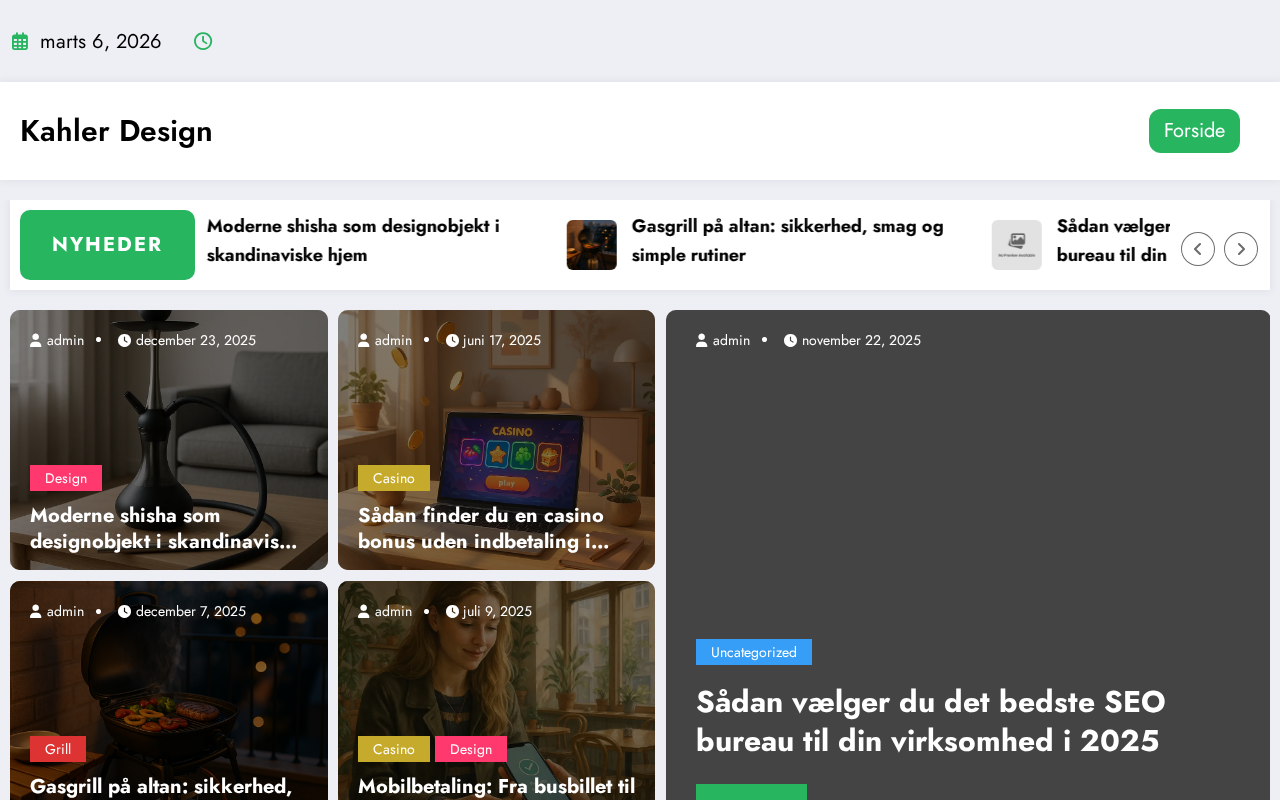Open Mobilbetaling: Fra busbillet til article

point(497,786)
